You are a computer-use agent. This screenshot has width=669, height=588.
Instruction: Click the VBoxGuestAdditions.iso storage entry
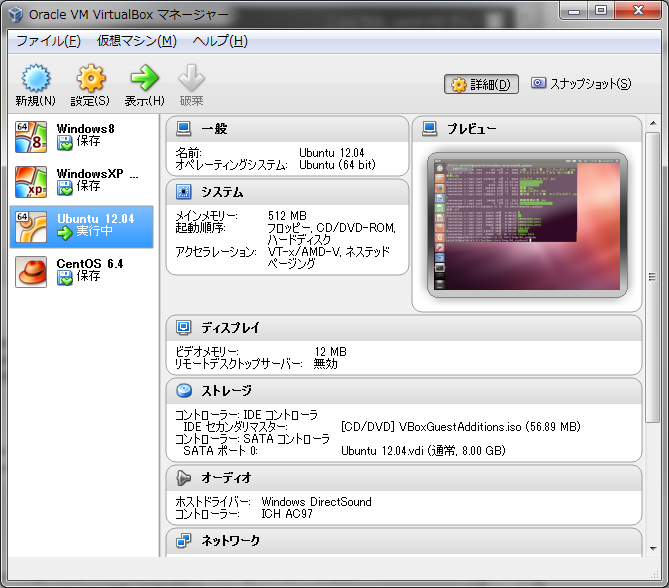(x=461, y=427)
